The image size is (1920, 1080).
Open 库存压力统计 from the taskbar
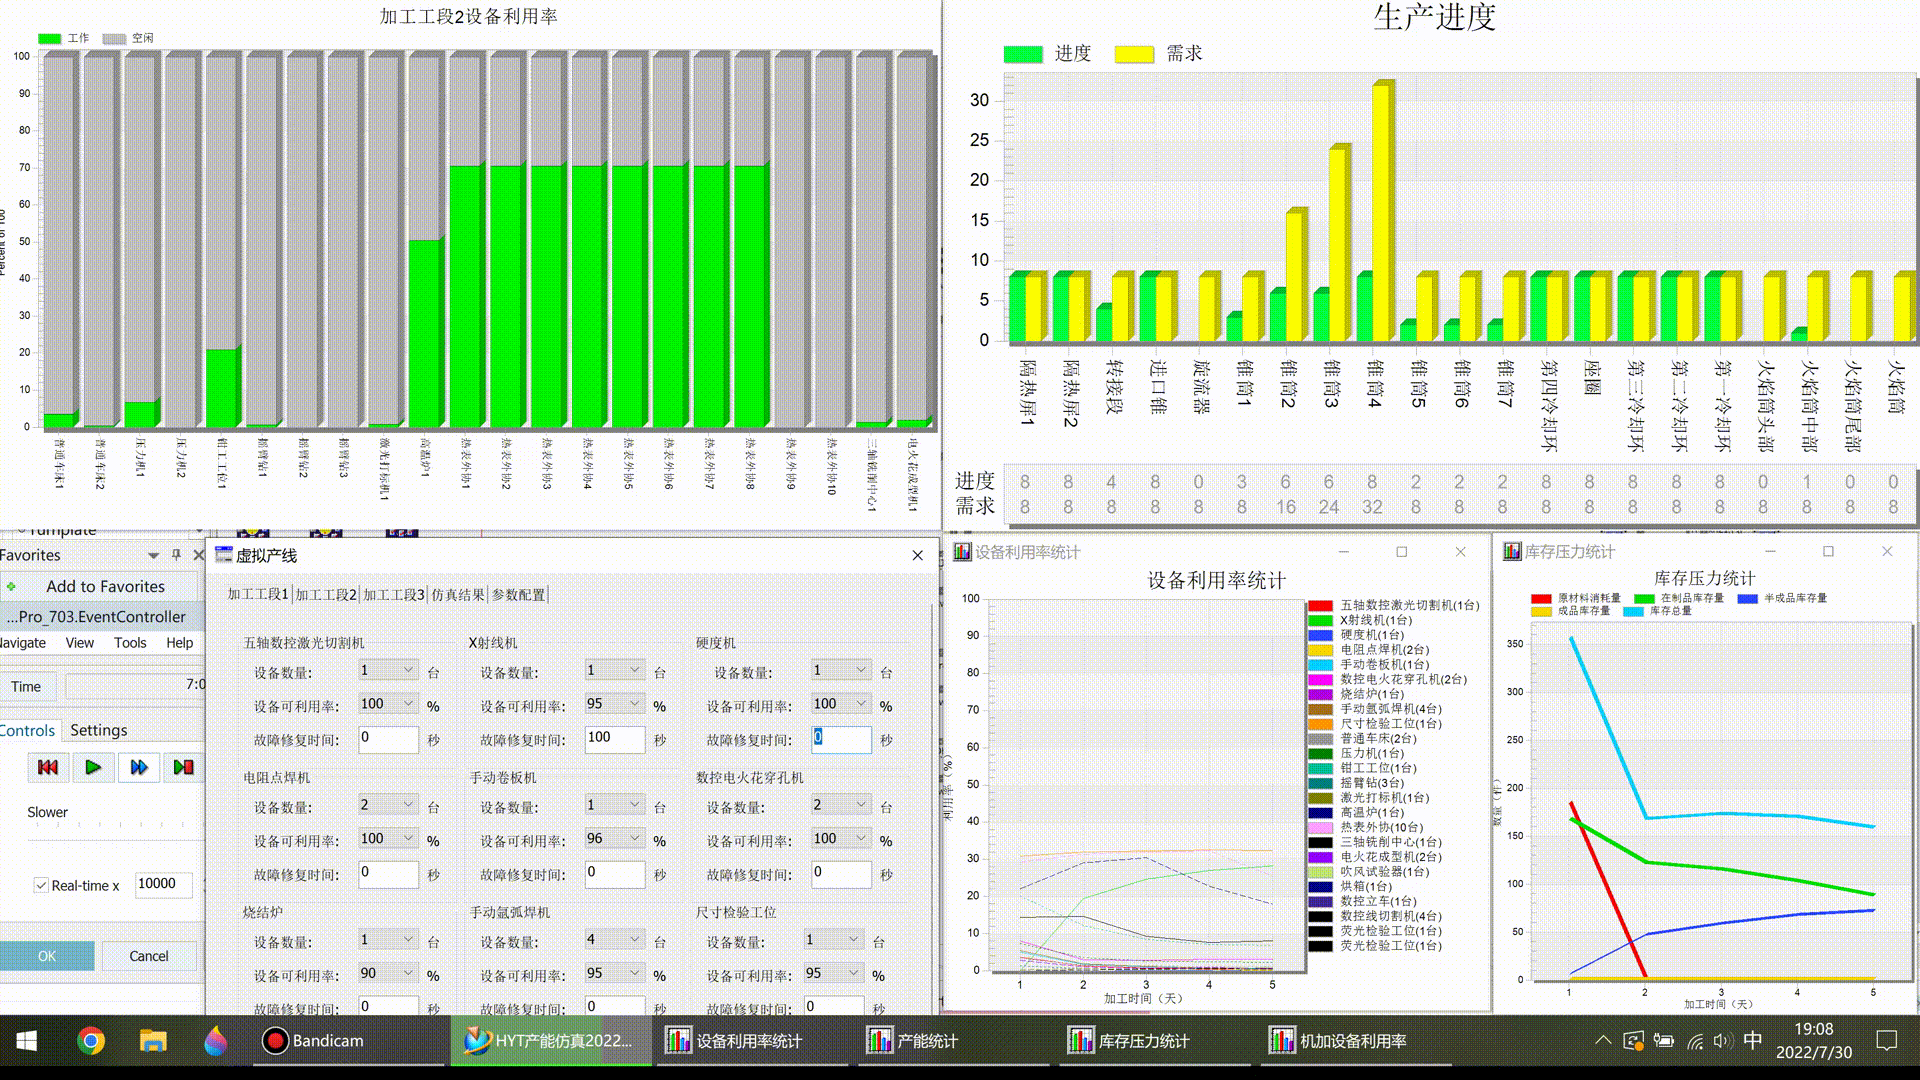(1153, 1041)
